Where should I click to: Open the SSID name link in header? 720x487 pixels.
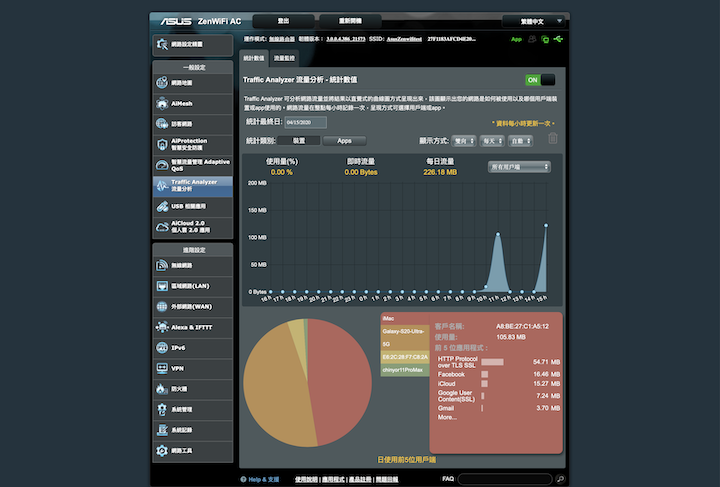click(x=404, y=39)
